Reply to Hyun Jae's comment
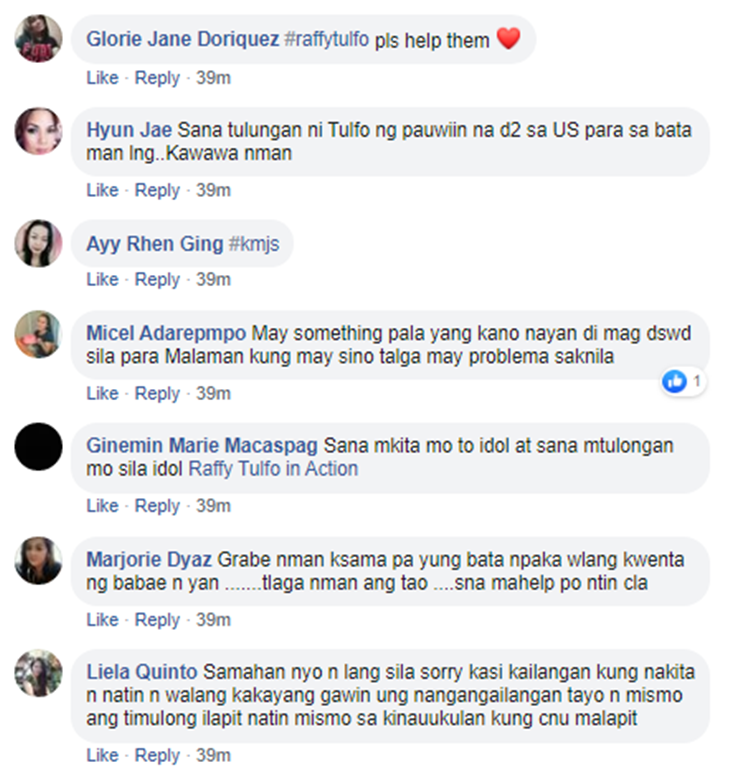 pyautogui.click(x=157, y=190)
